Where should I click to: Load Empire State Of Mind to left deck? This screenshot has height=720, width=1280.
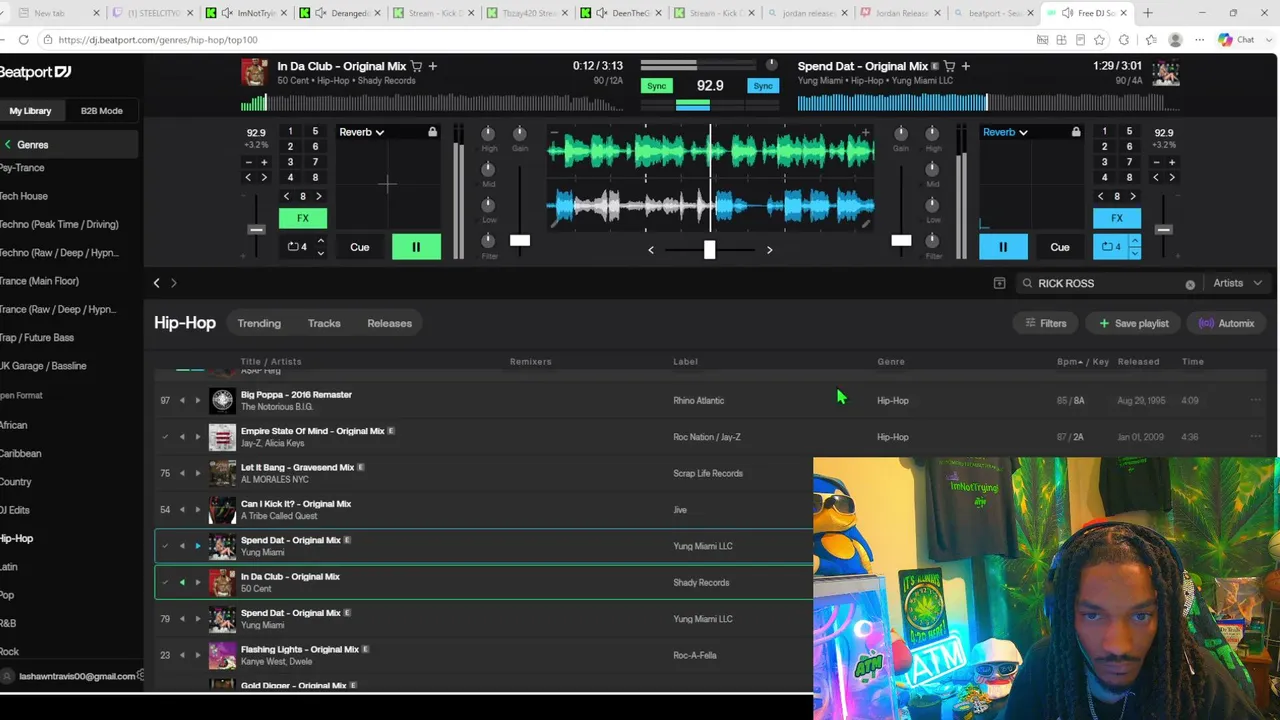point(182,437)
